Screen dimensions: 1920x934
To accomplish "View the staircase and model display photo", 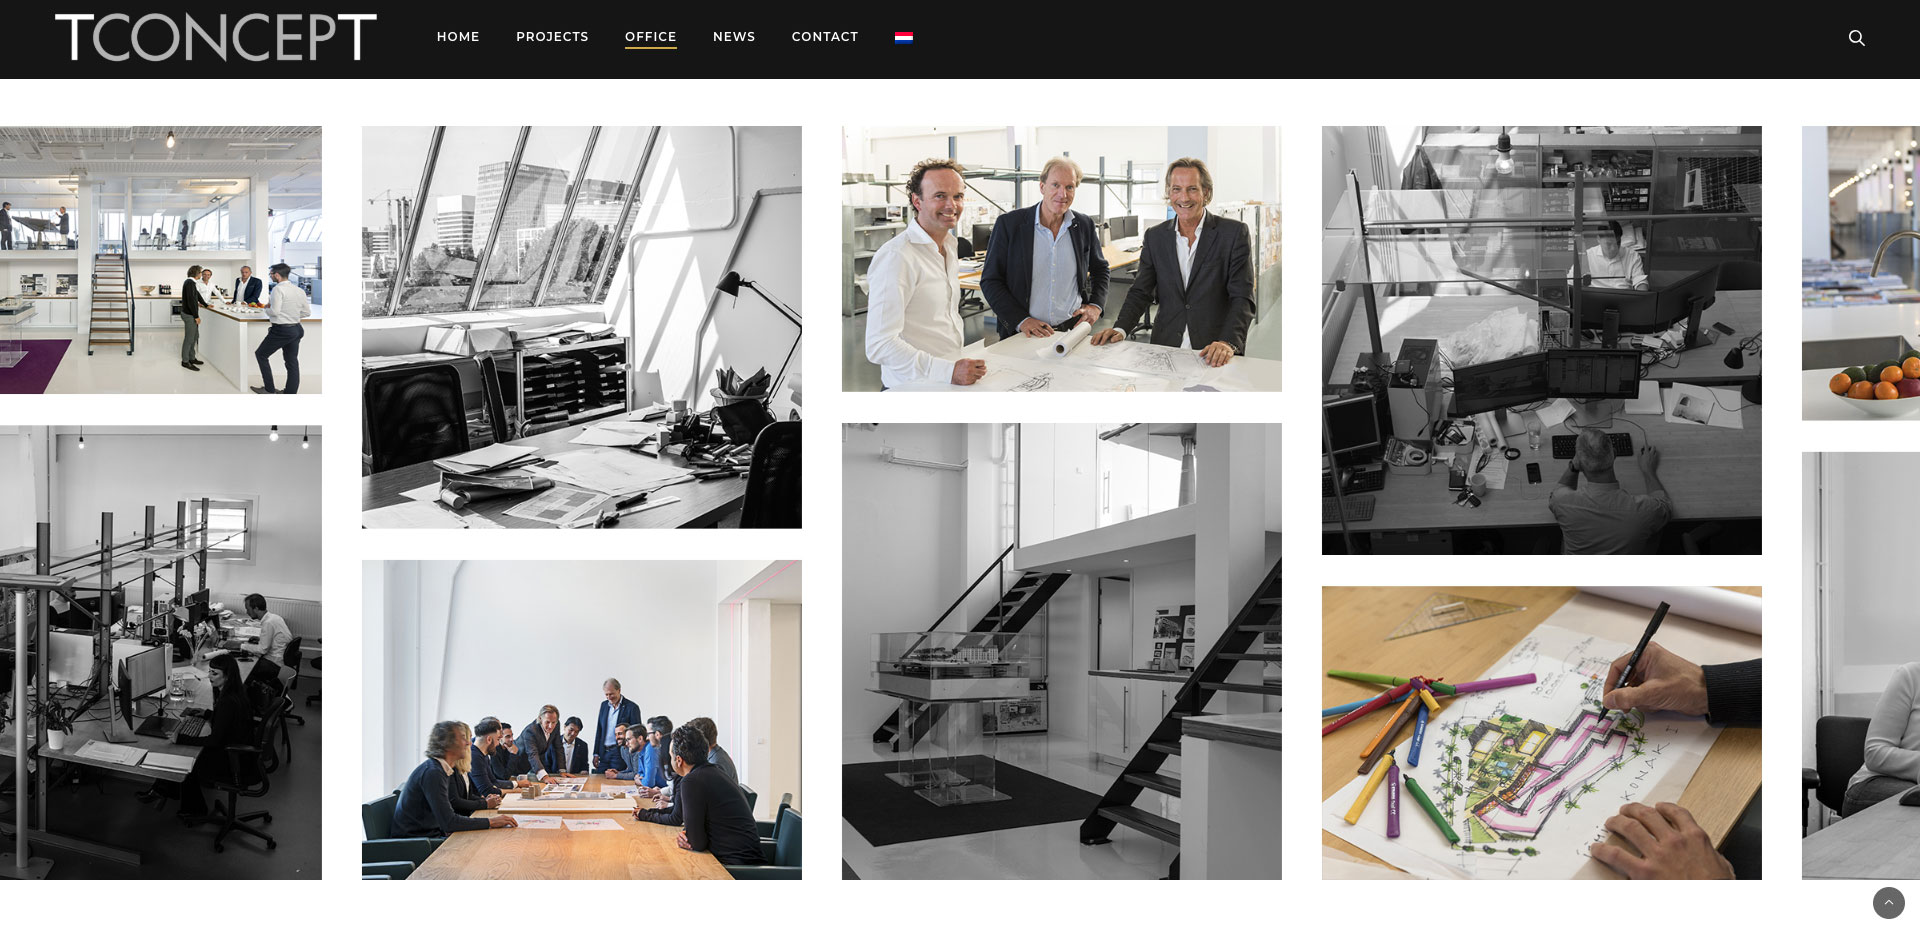I will (1062, 651).
